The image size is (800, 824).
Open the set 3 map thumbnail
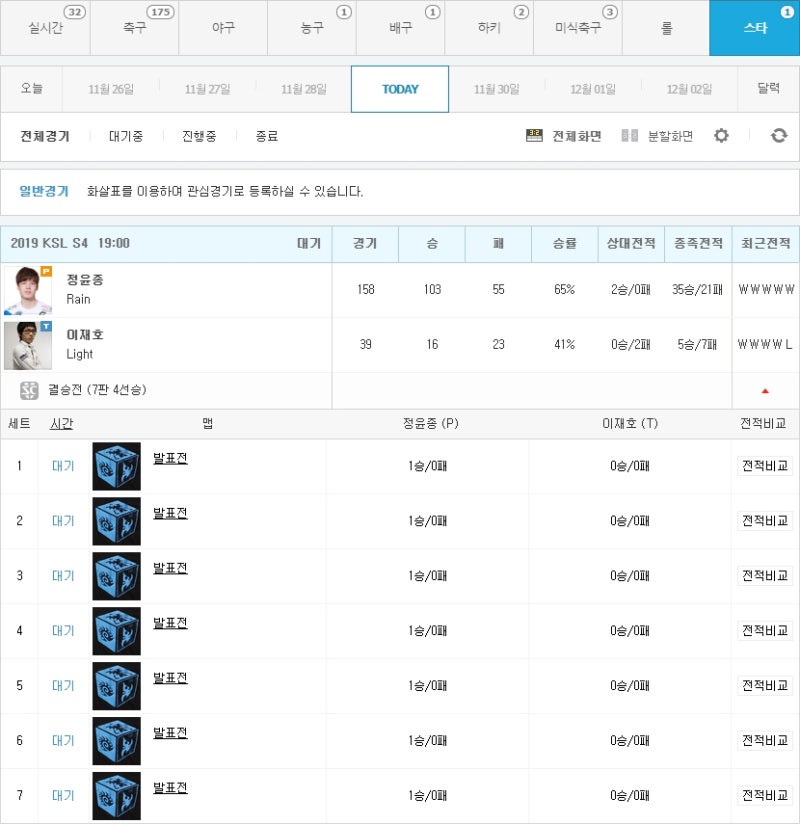point(117,576)
